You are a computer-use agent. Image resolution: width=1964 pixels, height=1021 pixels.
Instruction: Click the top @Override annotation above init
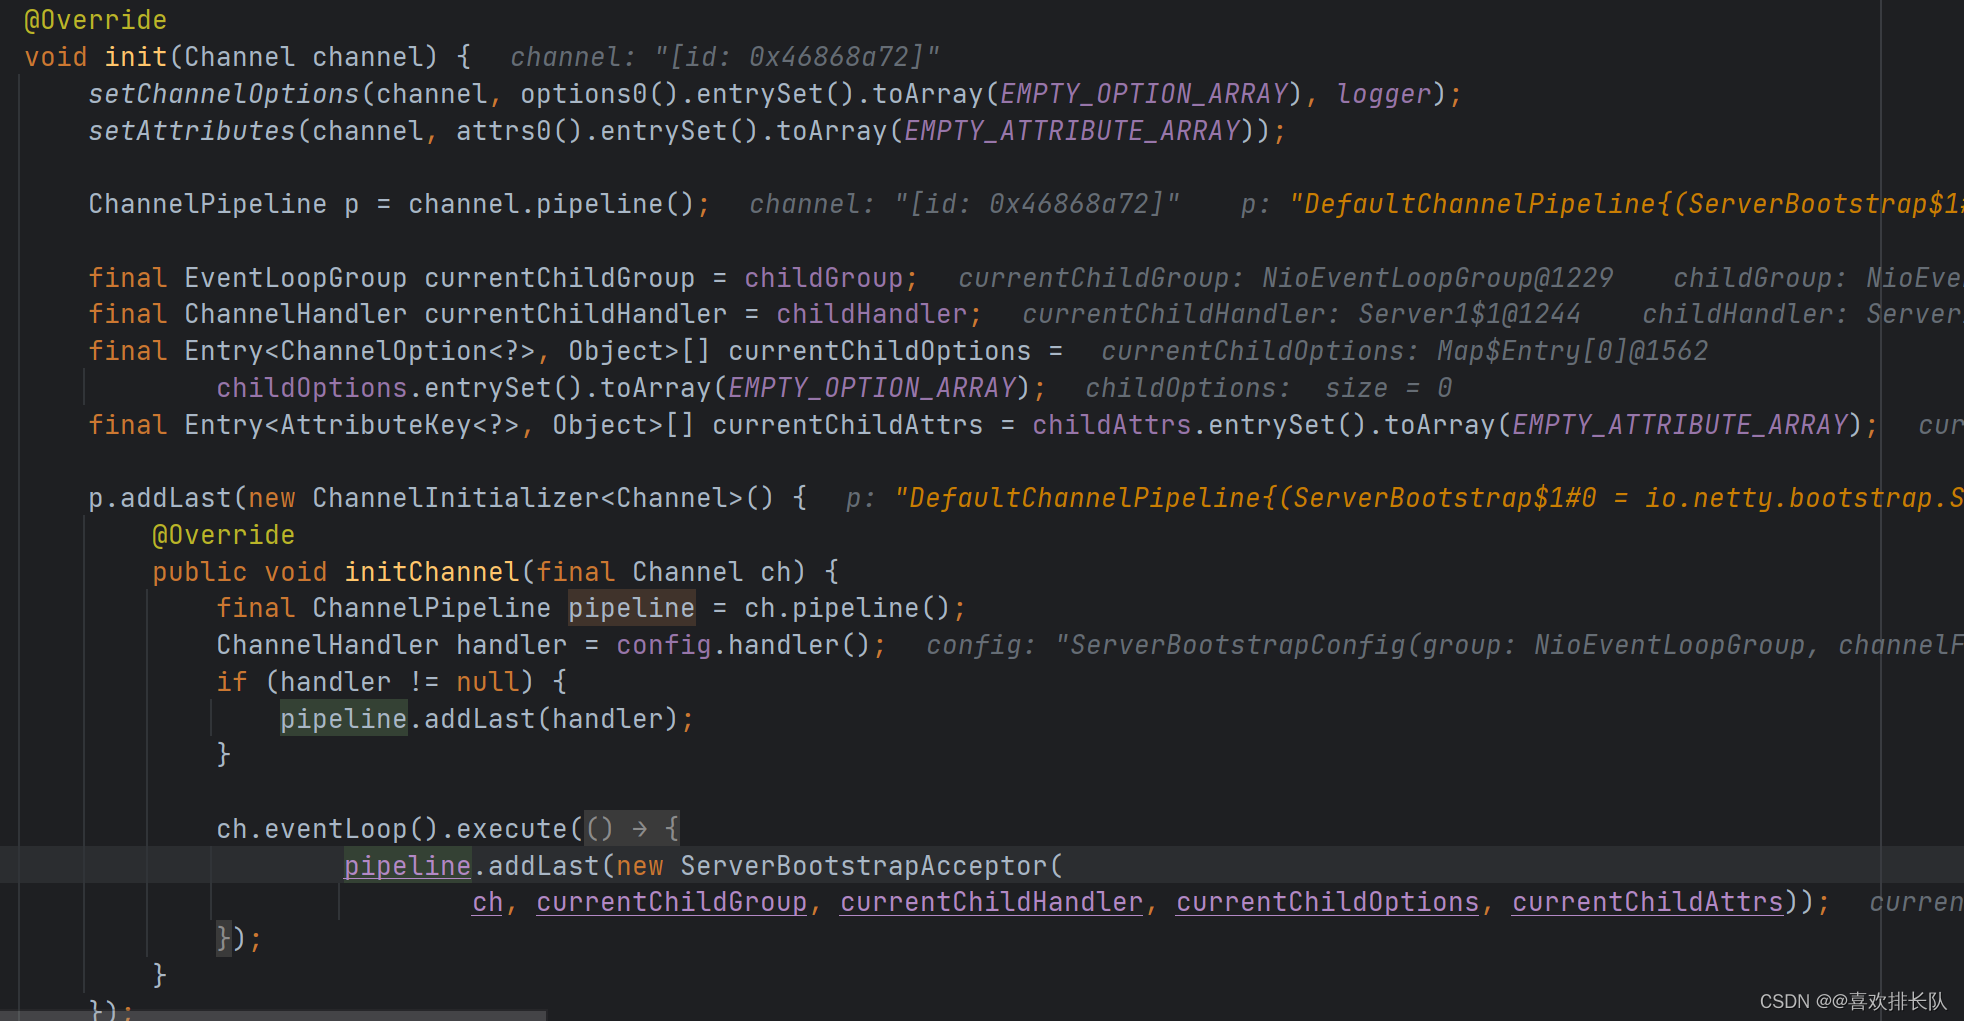(96, 20)
